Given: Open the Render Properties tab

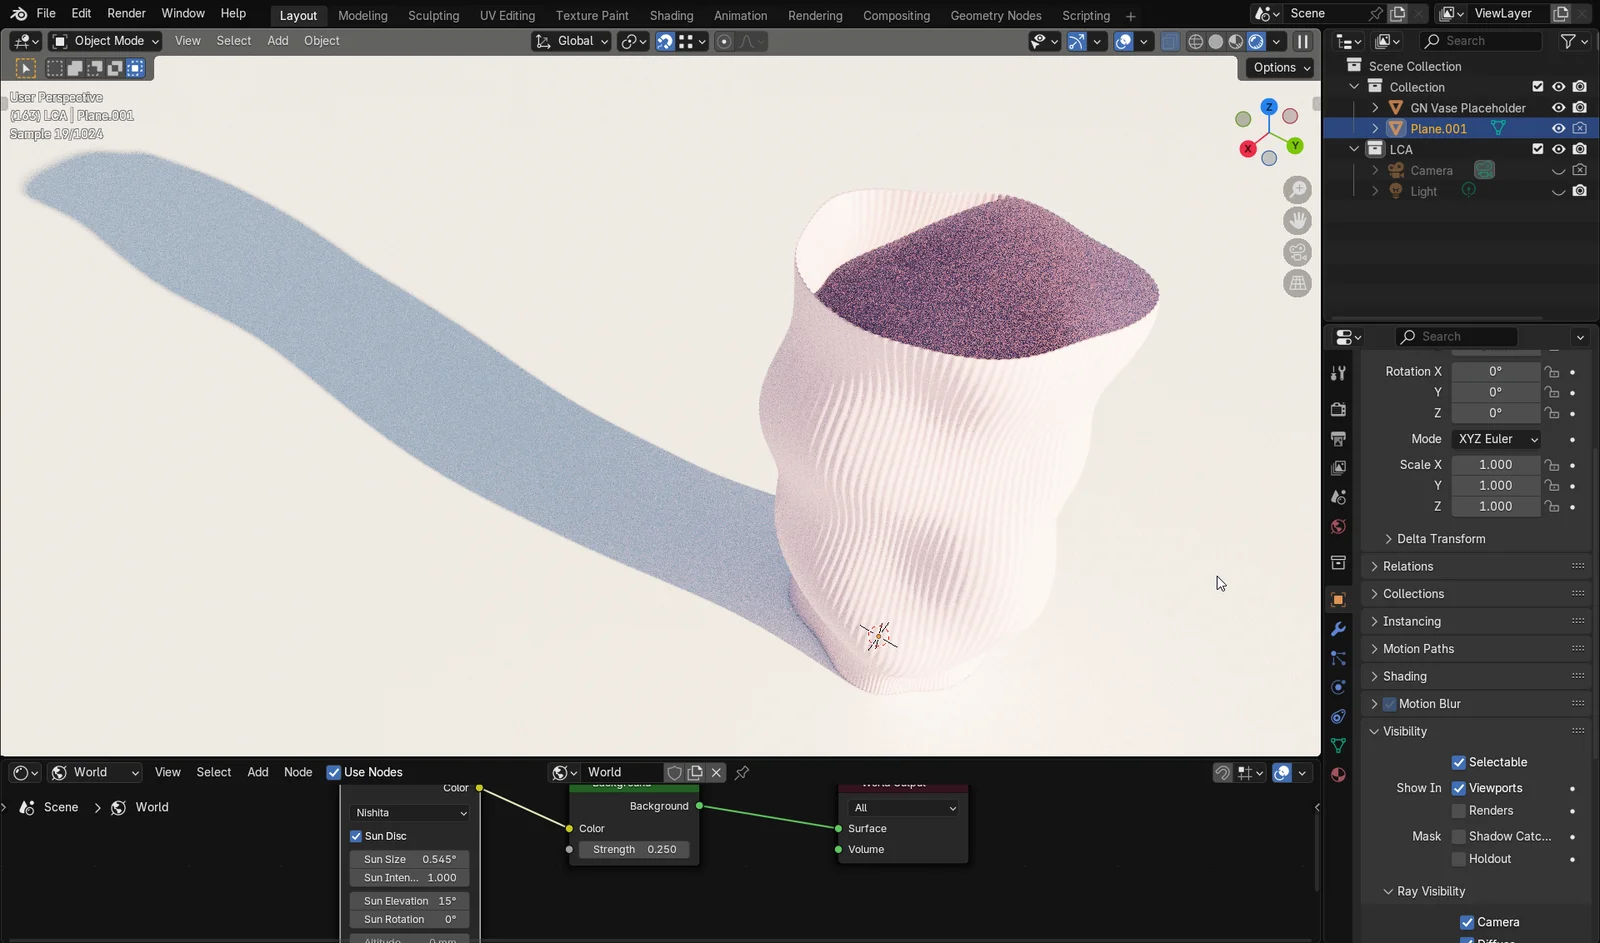Looking at the screenshot, I should point(1338,409).
